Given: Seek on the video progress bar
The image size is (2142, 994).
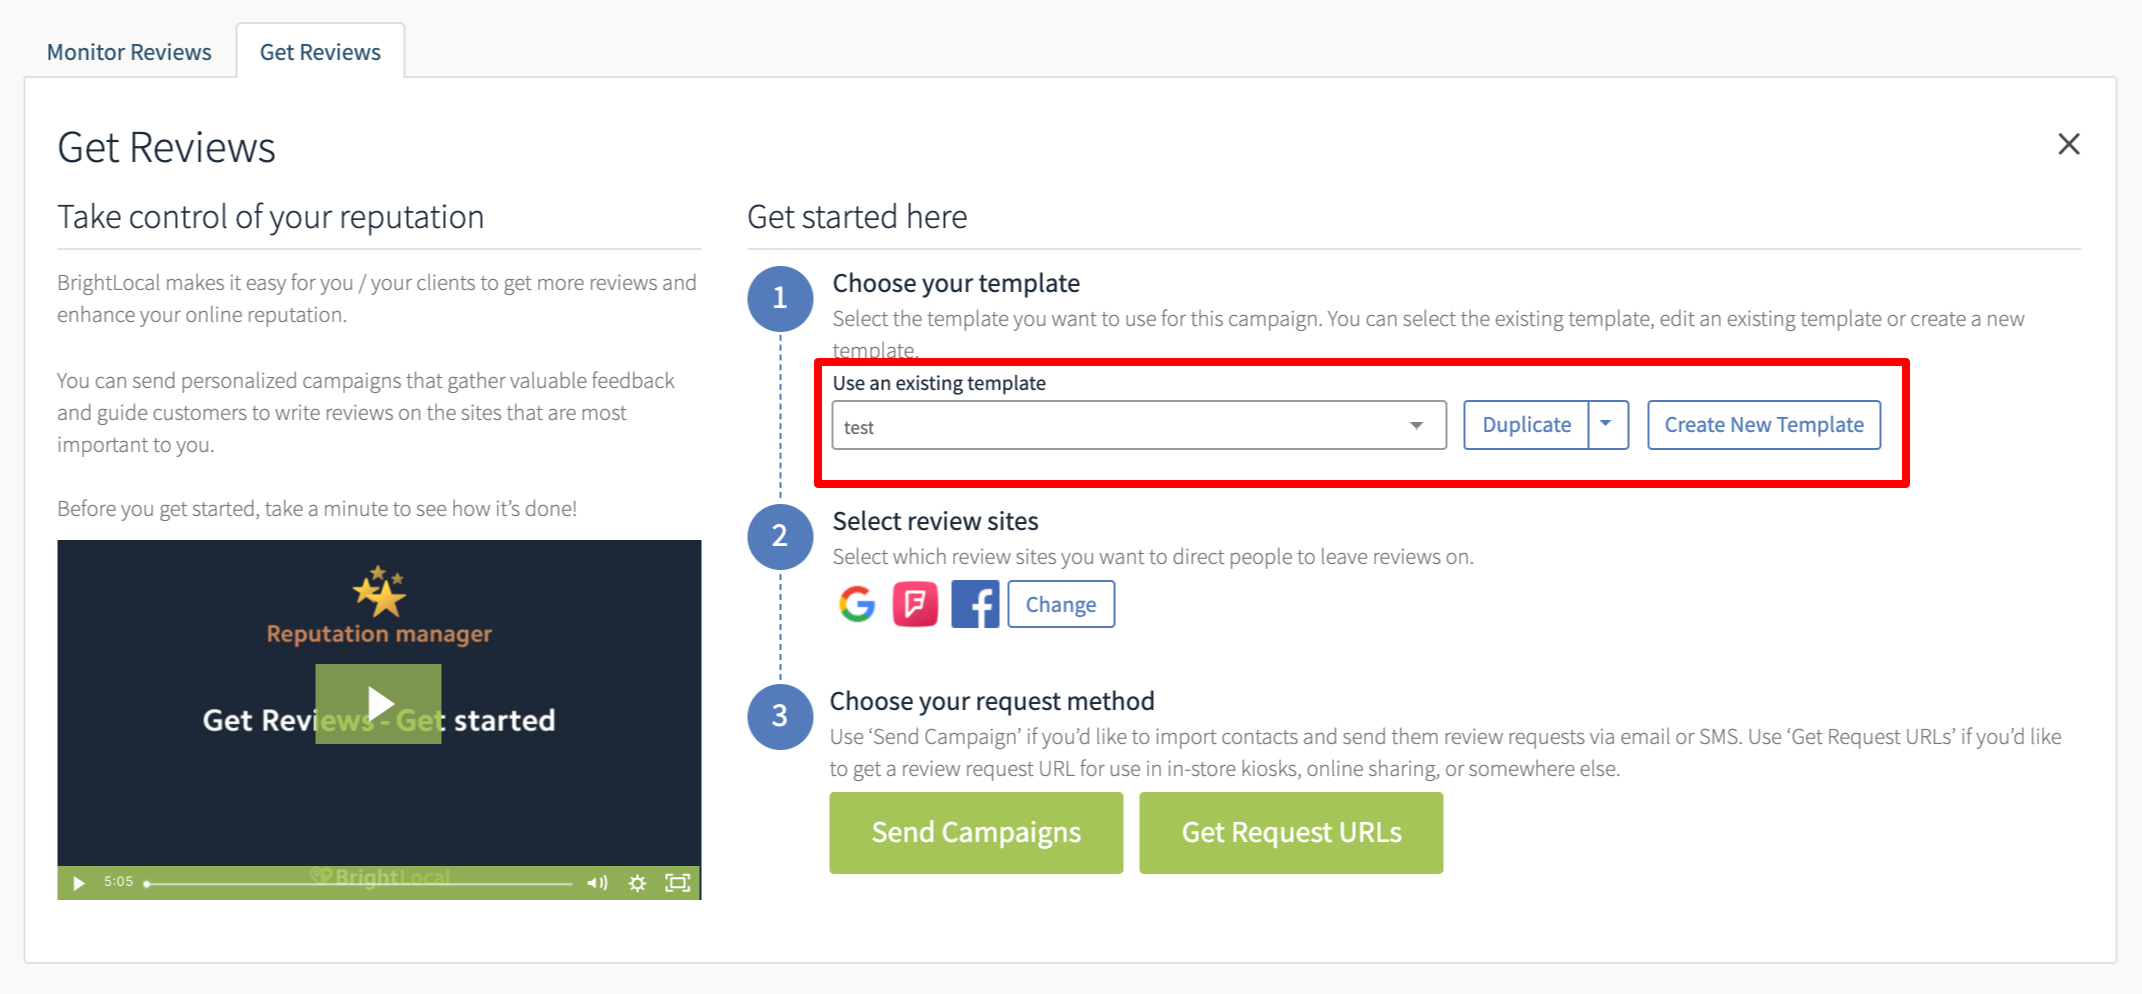Looking at the screenshot, I should click(x=360, y=884).
